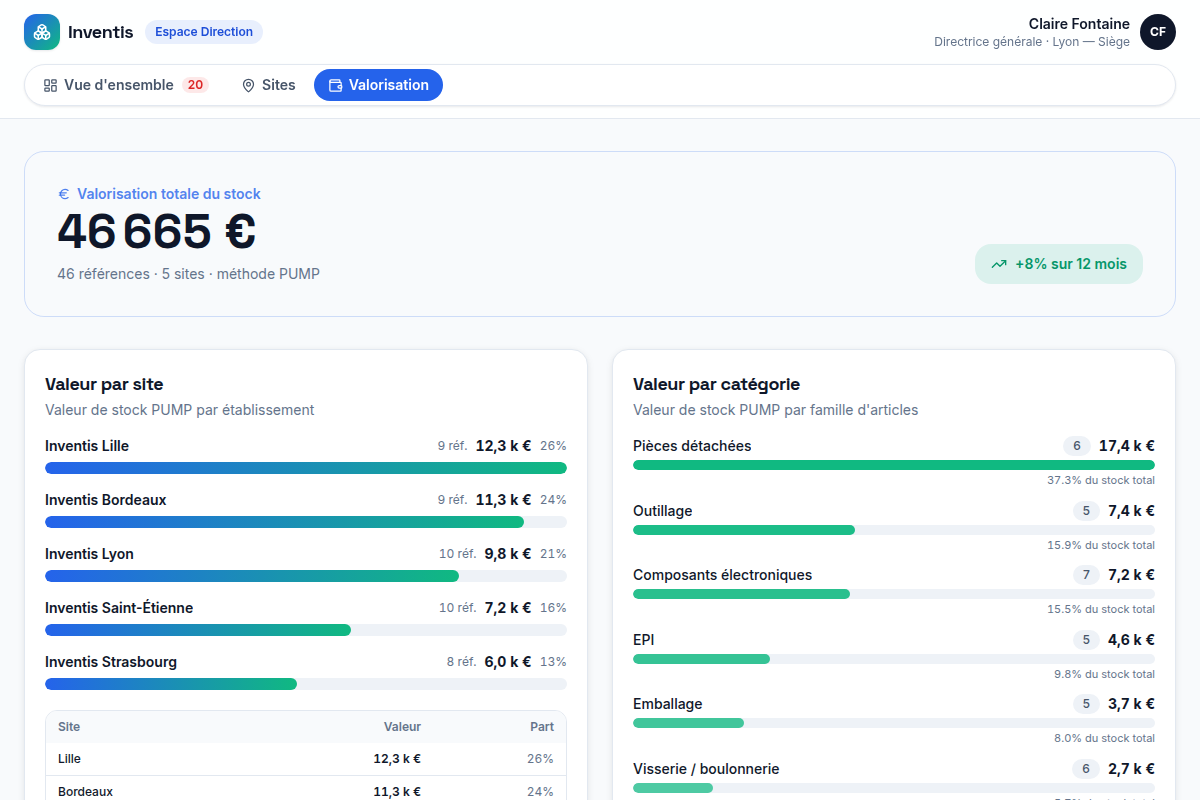Click '15.9% du stock total' text
This screenshot has height=800, width=1200.
click(x=1101, y=546)
